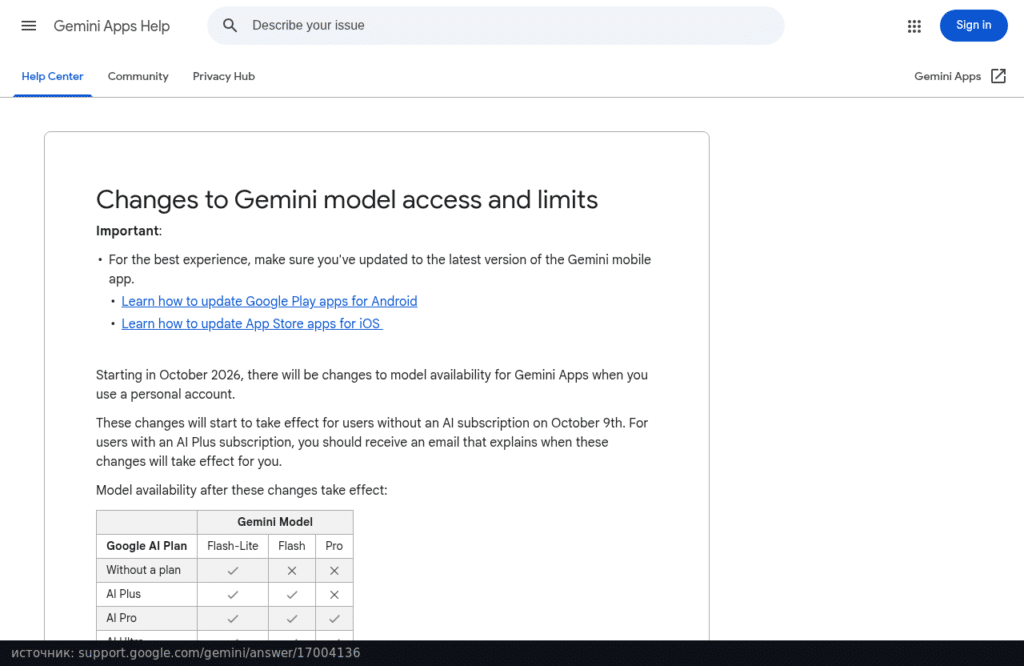Click the Flash-Lite checkmark for AI Pro

(x=232, y=618)
